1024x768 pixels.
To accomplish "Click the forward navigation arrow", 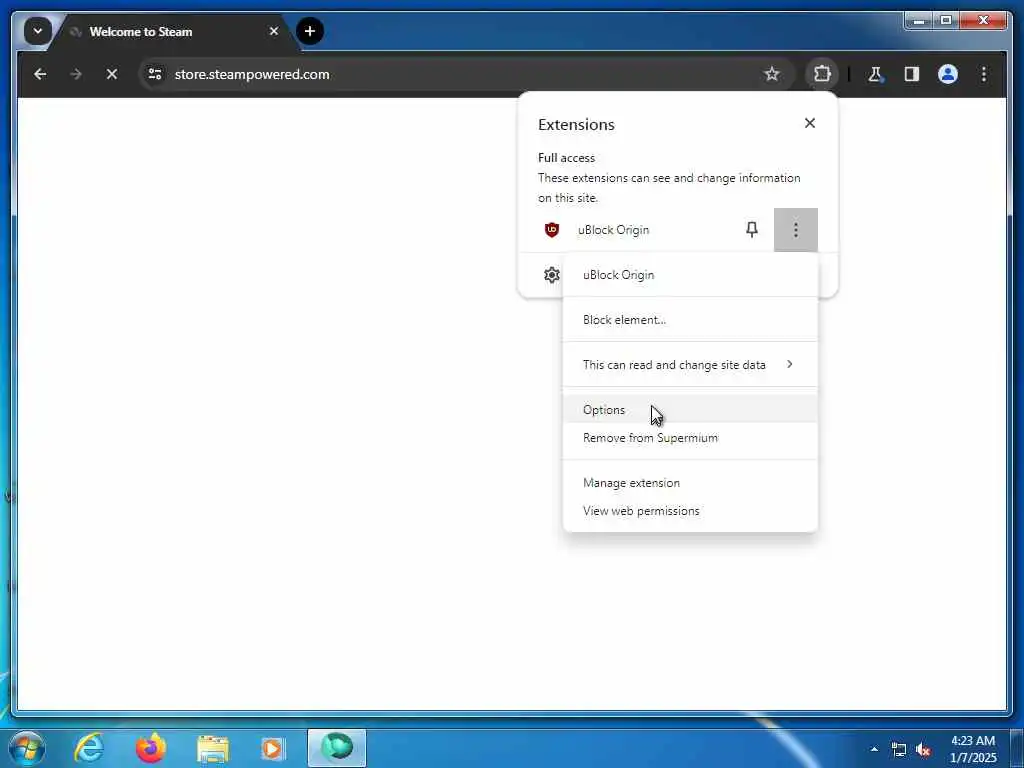I will 76,74.
